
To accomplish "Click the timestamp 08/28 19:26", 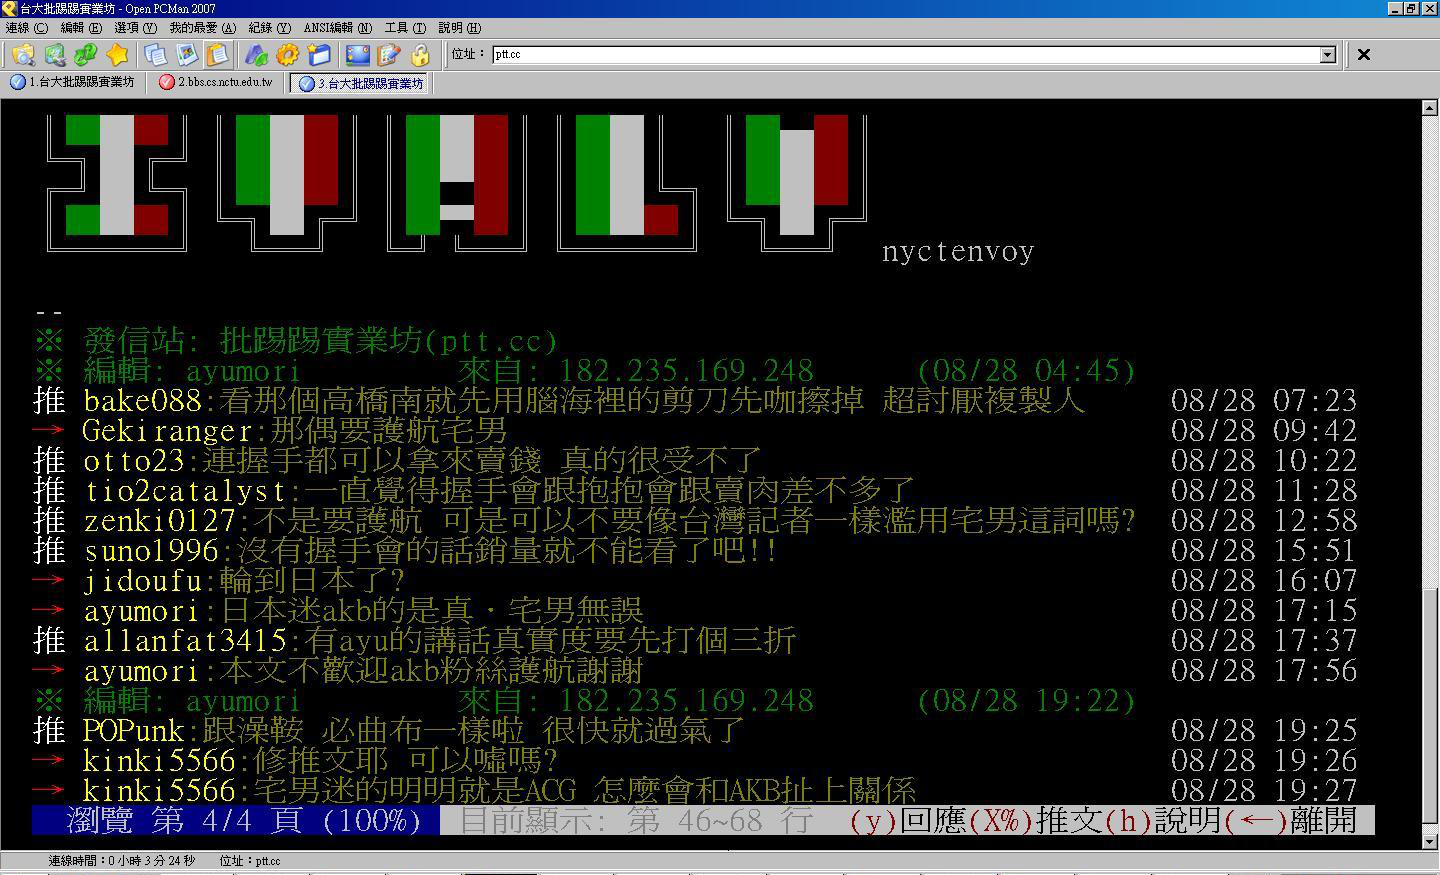I will click(1264, 761).
